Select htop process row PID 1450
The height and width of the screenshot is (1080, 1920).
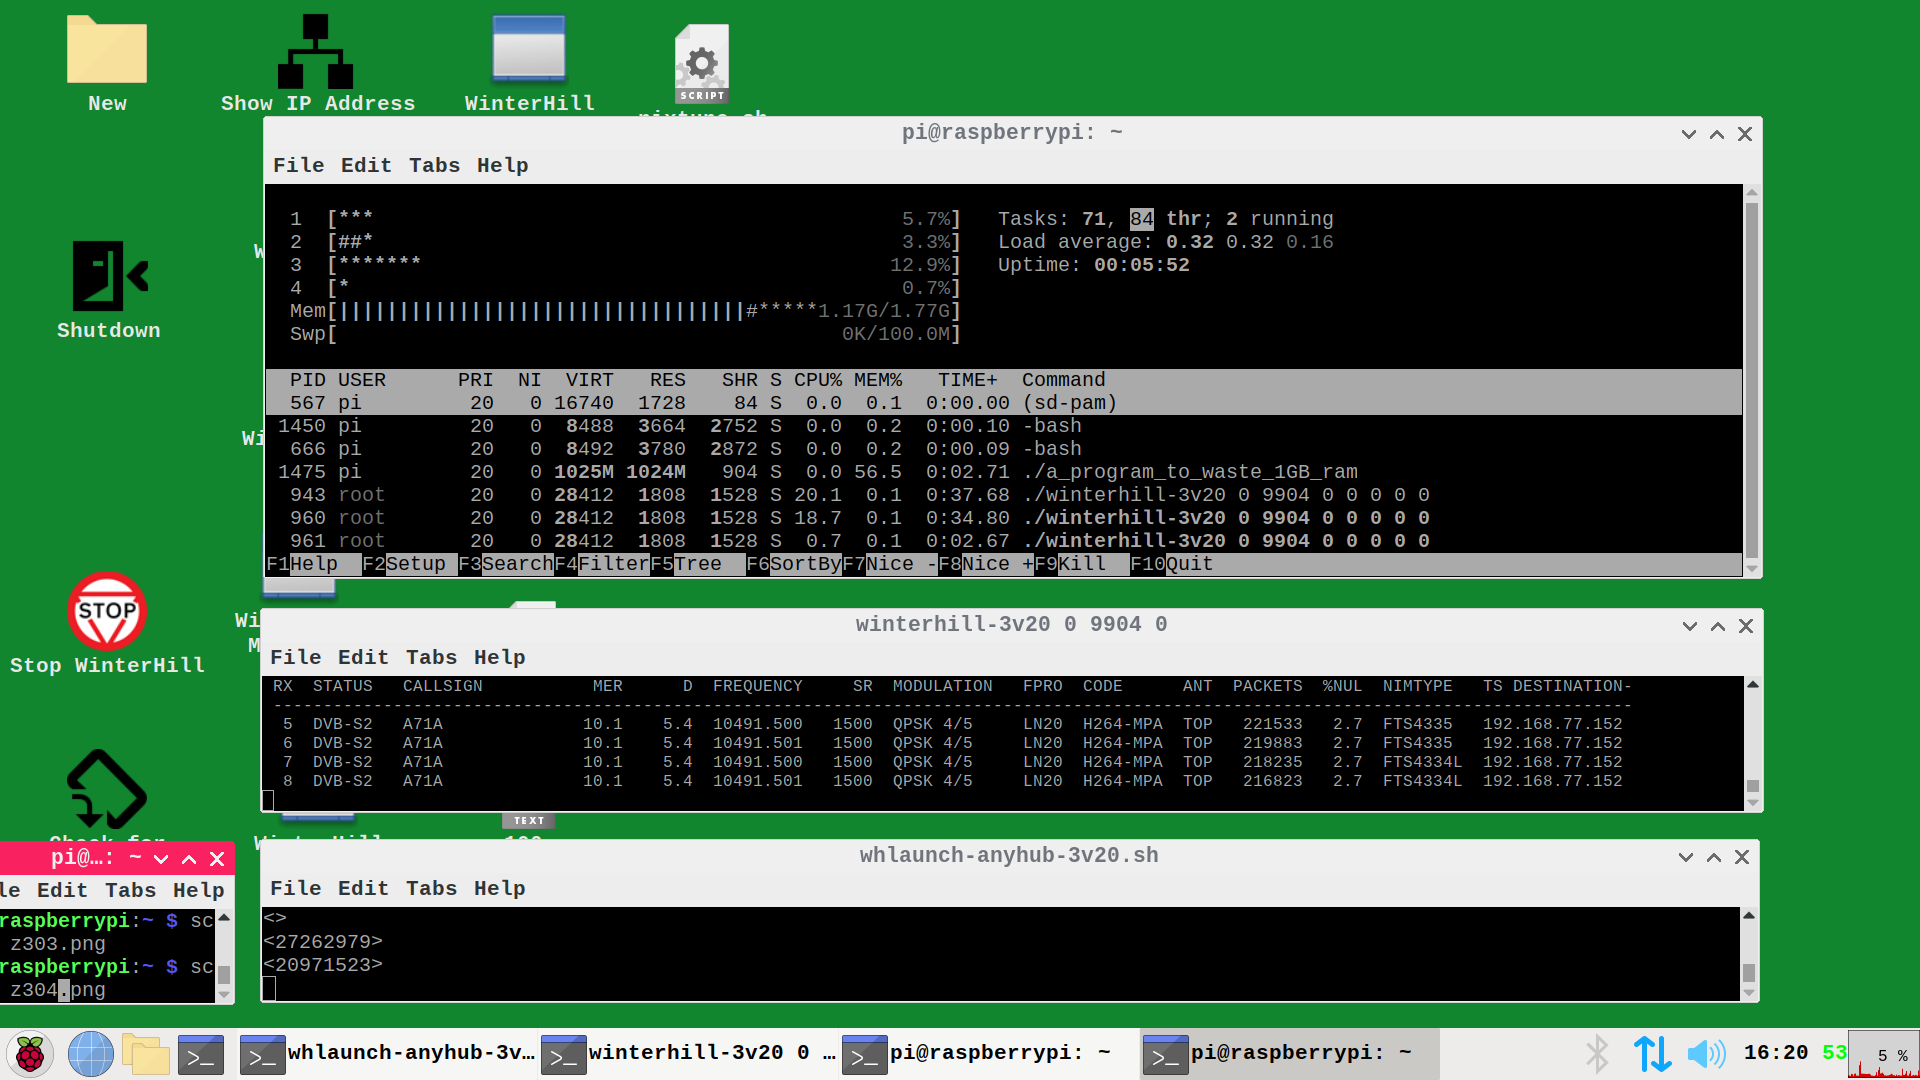(1004, 426)
